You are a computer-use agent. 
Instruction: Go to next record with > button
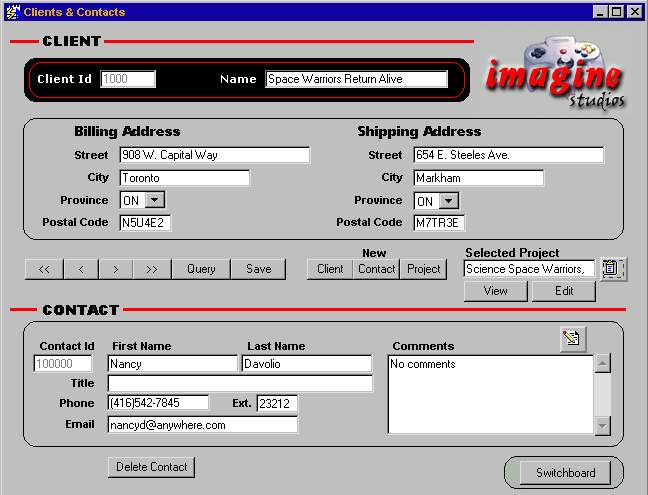[116, 269]
